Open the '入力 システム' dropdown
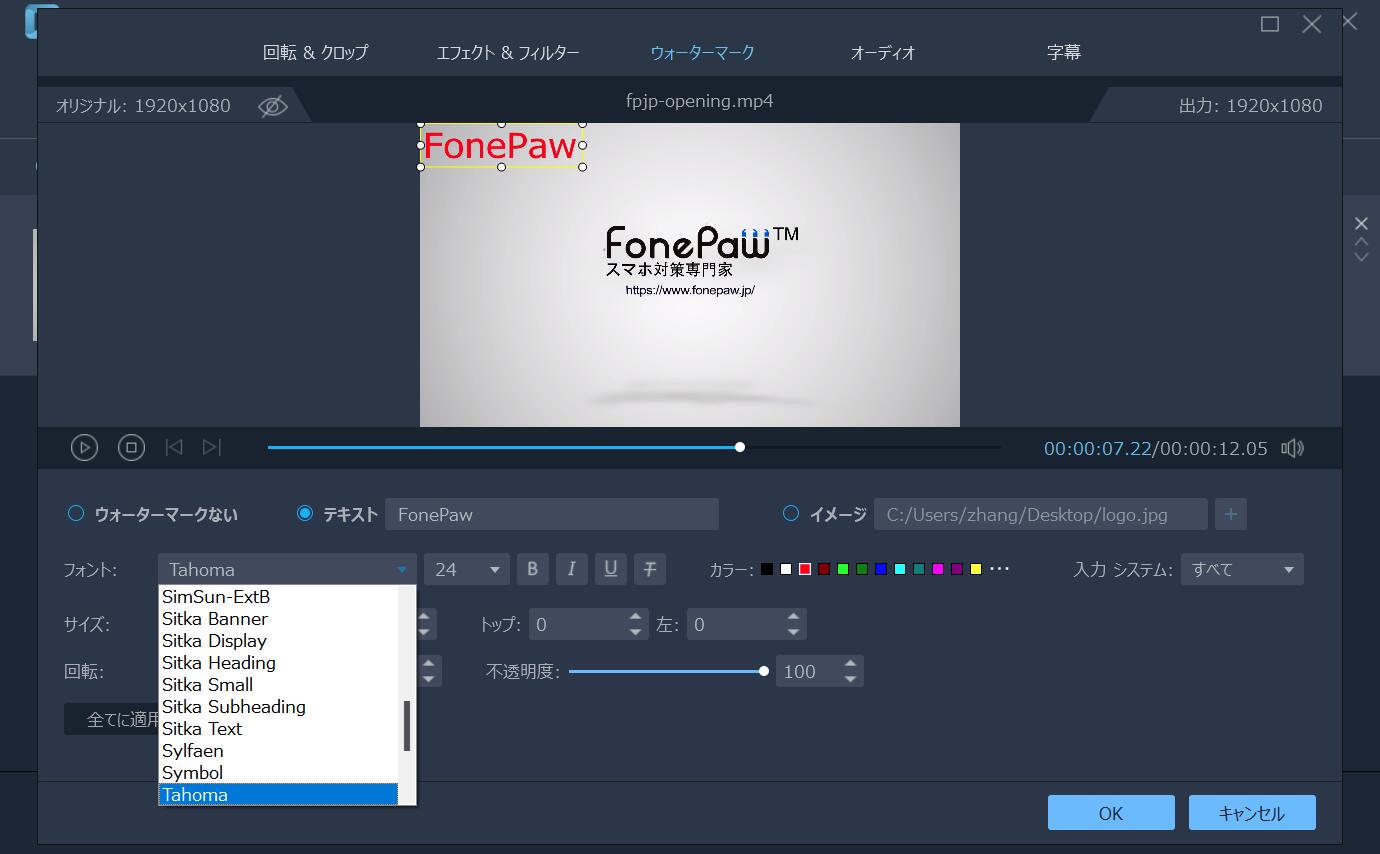The image size is (1380, 854). click(1242, 569)
